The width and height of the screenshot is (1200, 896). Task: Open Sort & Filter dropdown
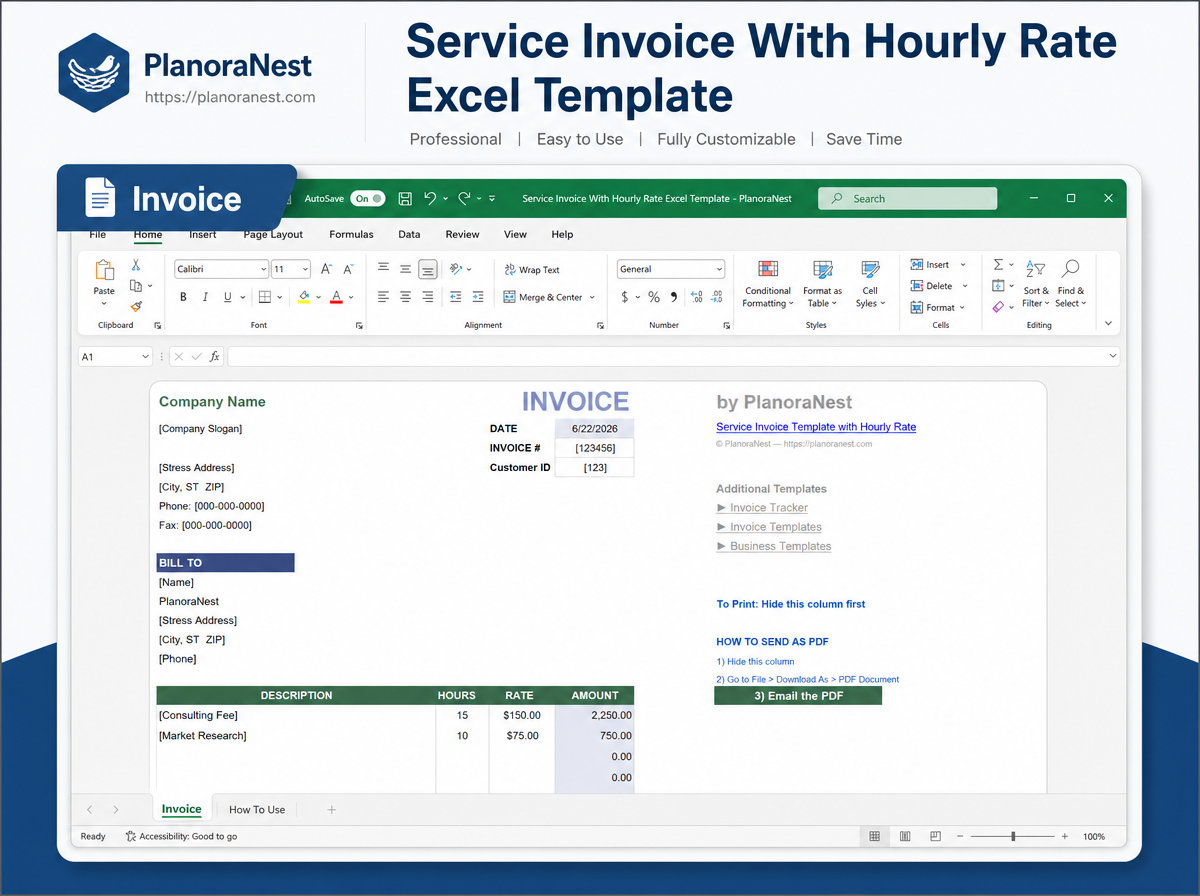point(1036,284)
